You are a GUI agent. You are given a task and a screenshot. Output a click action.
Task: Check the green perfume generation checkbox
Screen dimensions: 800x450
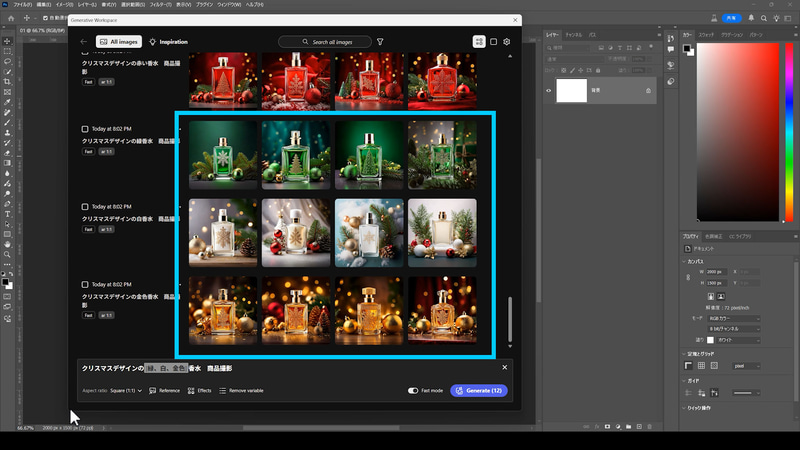pyautogui.click(x=85, y=129)
